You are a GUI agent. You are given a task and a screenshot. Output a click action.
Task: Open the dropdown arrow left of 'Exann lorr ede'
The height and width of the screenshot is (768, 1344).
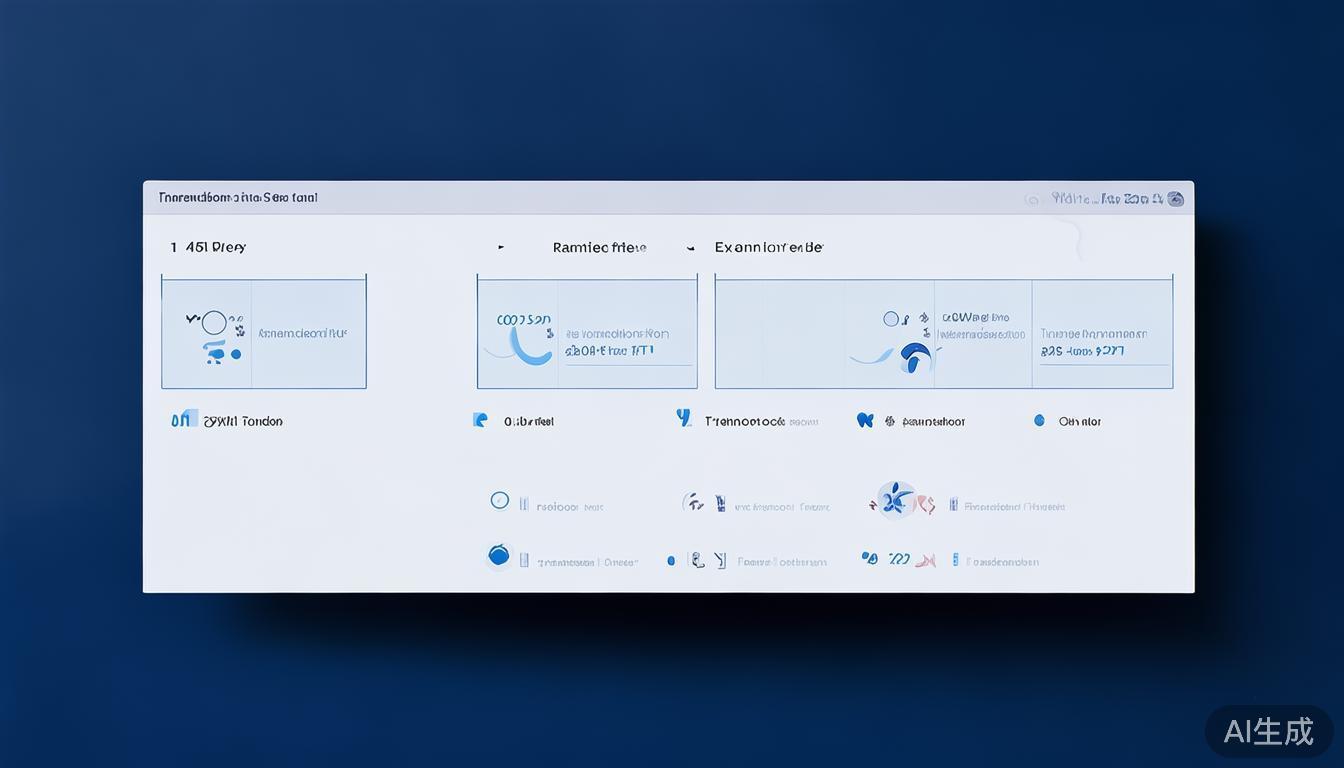pyautogui.click(x=690, y=247)
